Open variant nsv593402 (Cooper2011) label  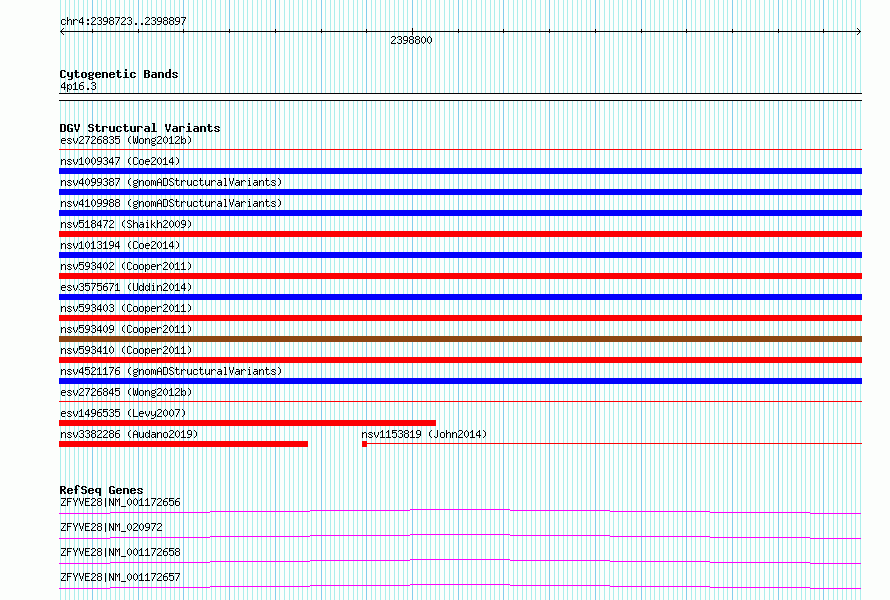click(x=126, y=266)
